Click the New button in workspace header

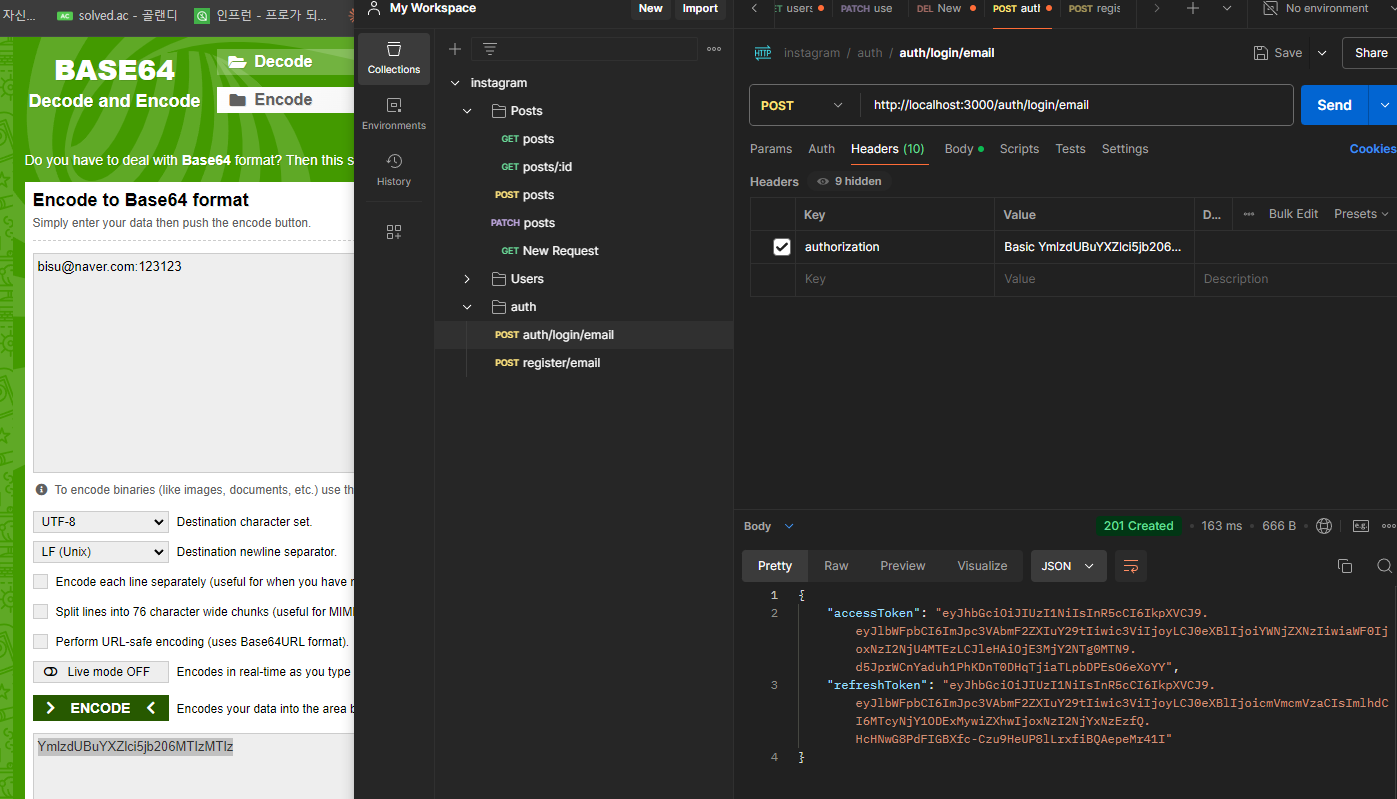650,8
